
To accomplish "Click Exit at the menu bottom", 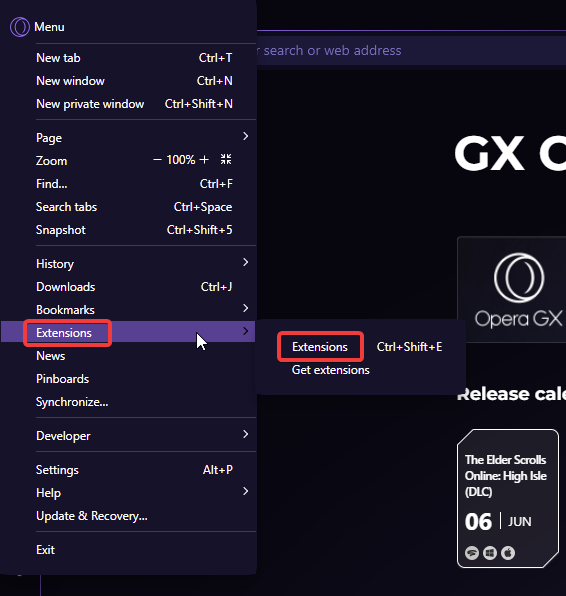I will click(x=128, y=550).
